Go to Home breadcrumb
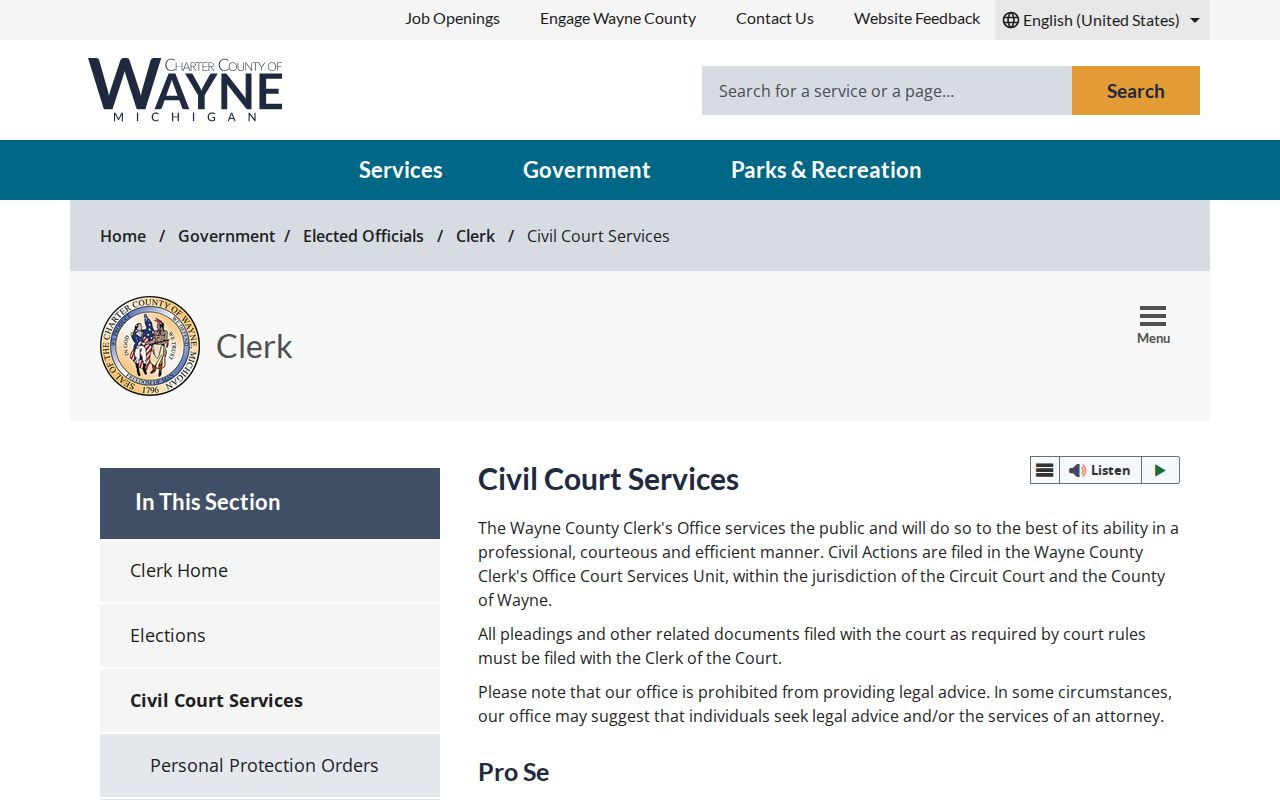 point(123,236)
